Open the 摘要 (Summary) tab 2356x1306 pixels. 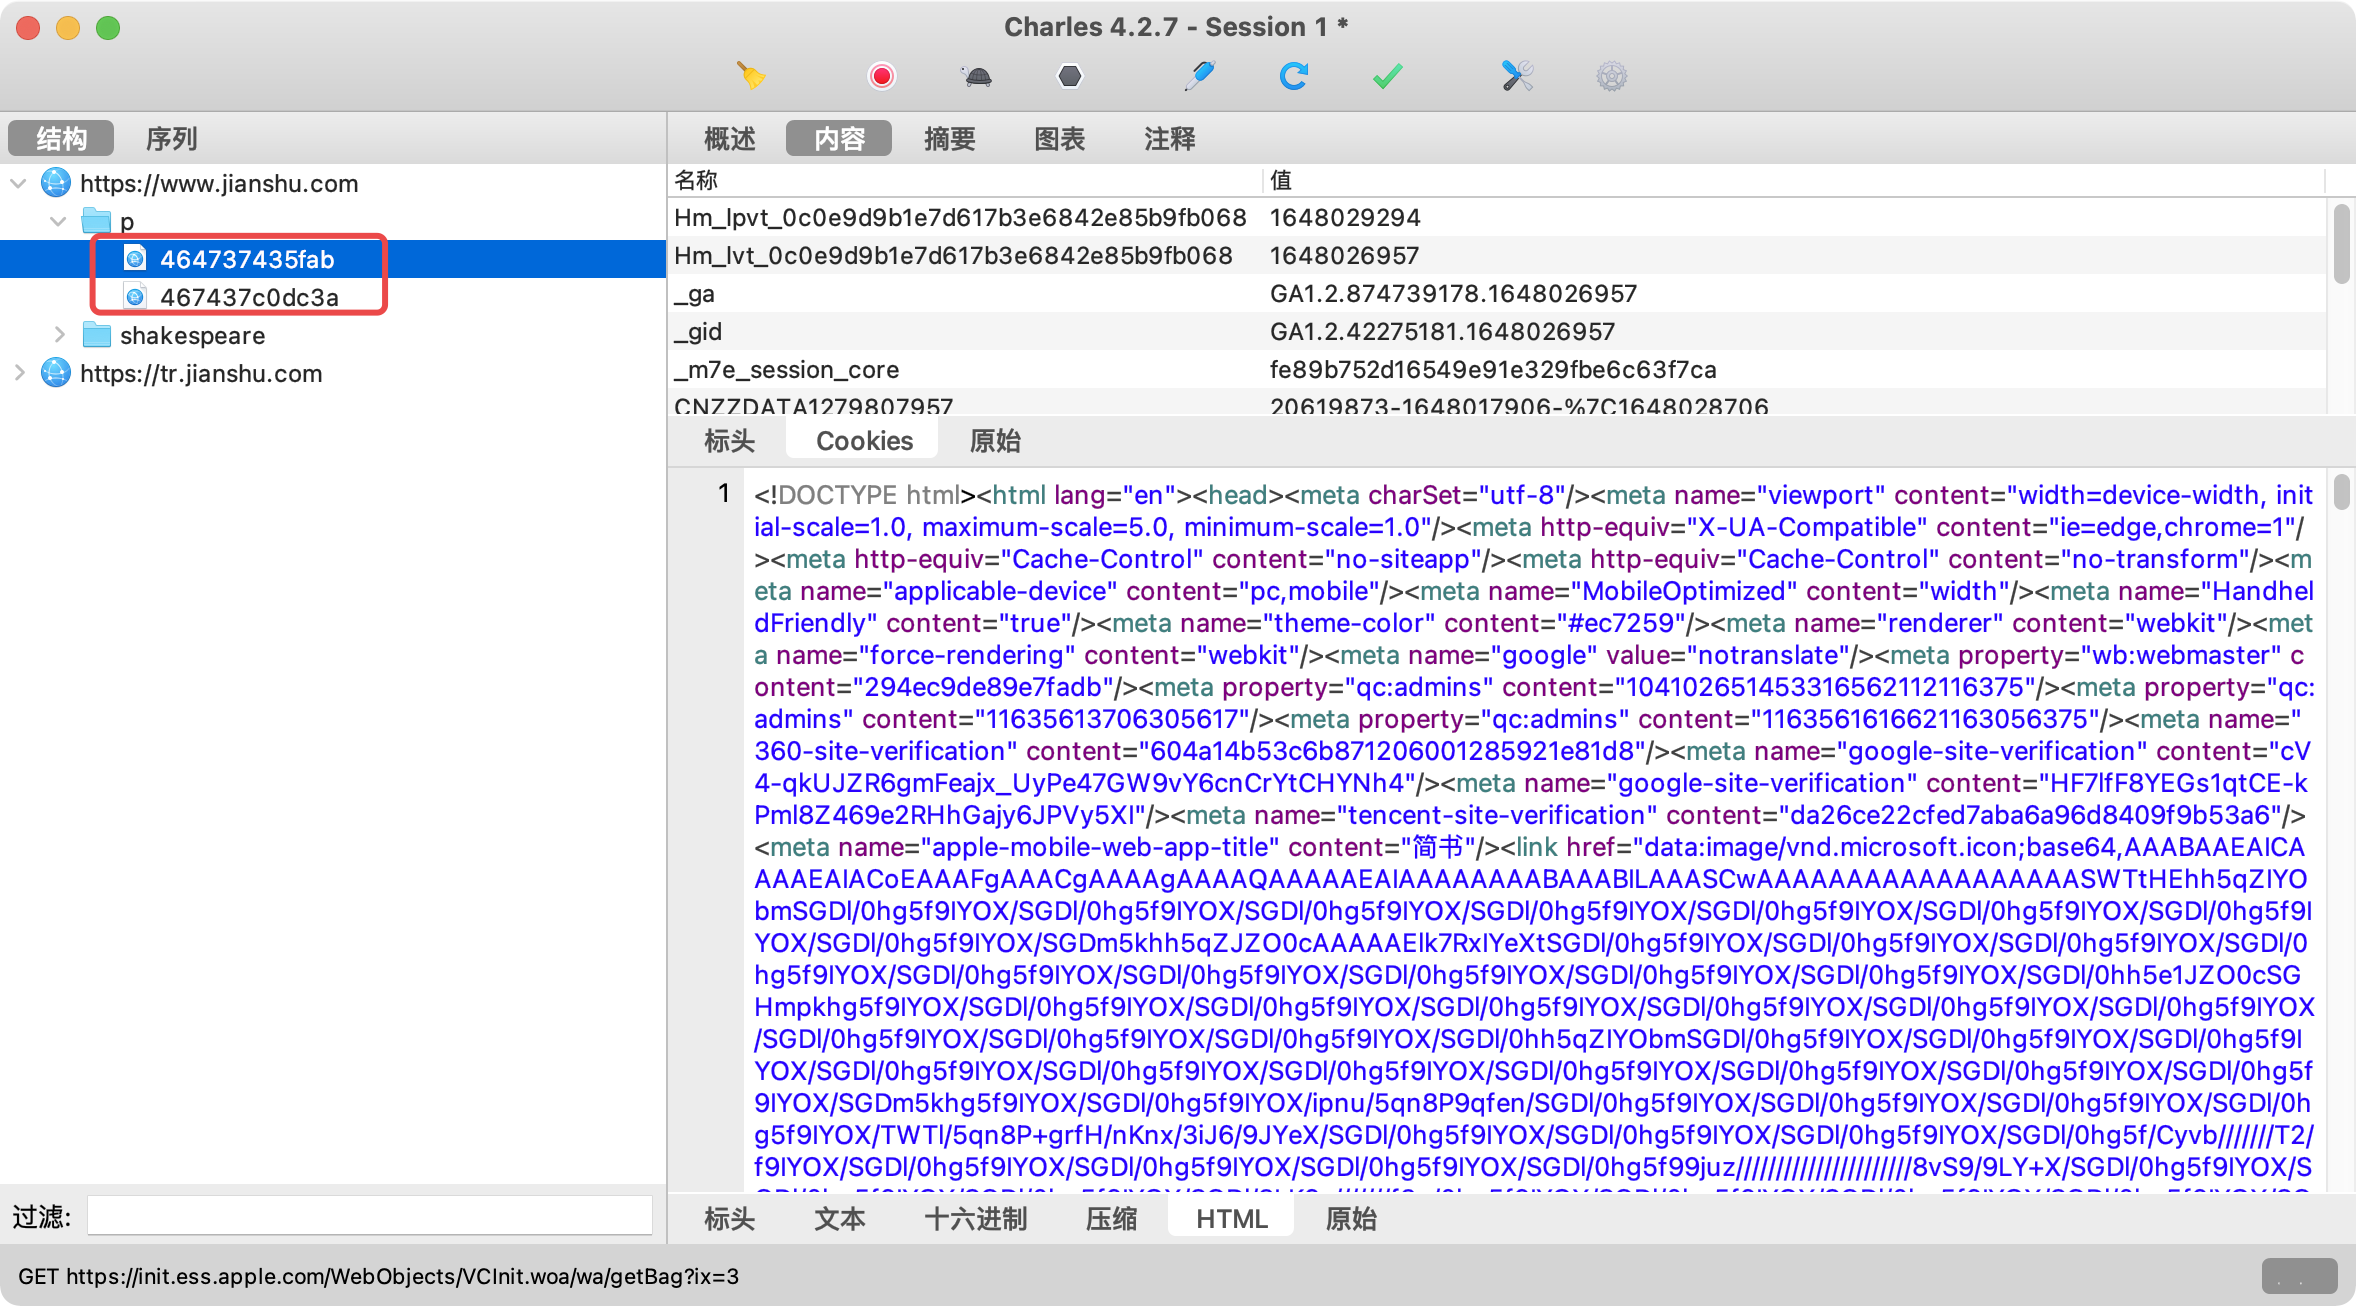click(949, 138)
